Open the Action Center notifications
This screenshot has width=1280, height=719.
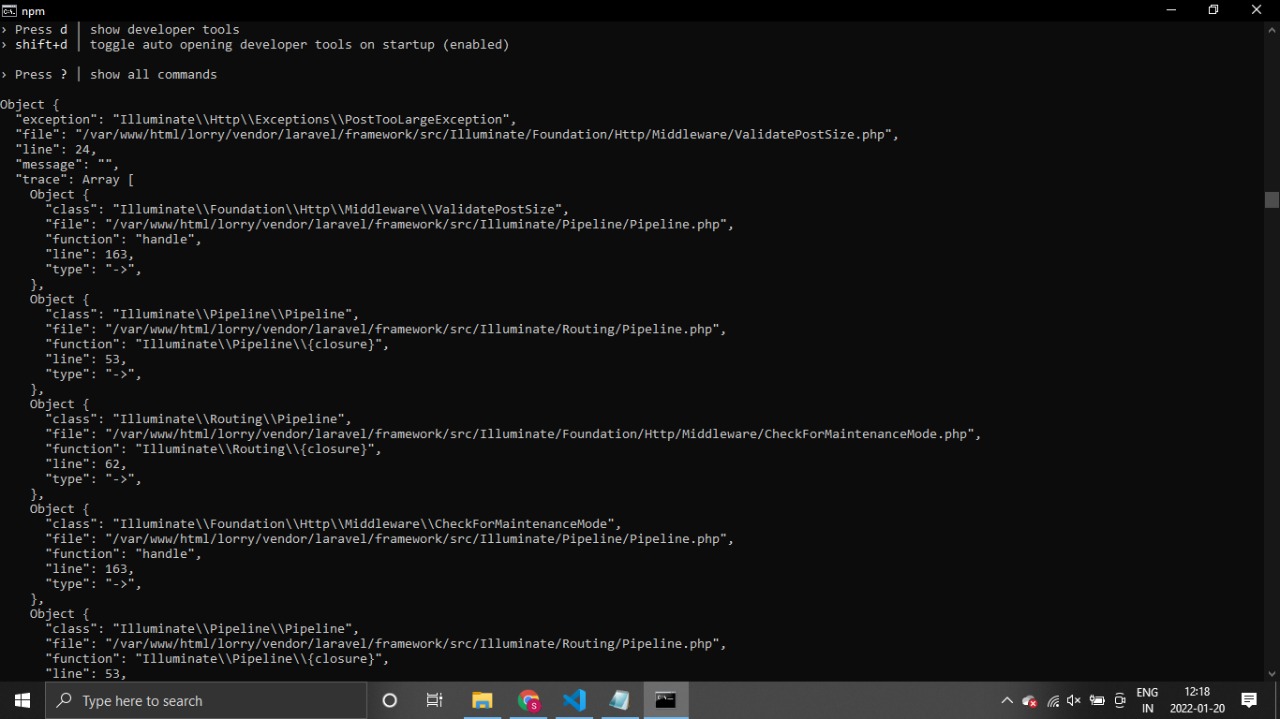tap(1249, 700)
